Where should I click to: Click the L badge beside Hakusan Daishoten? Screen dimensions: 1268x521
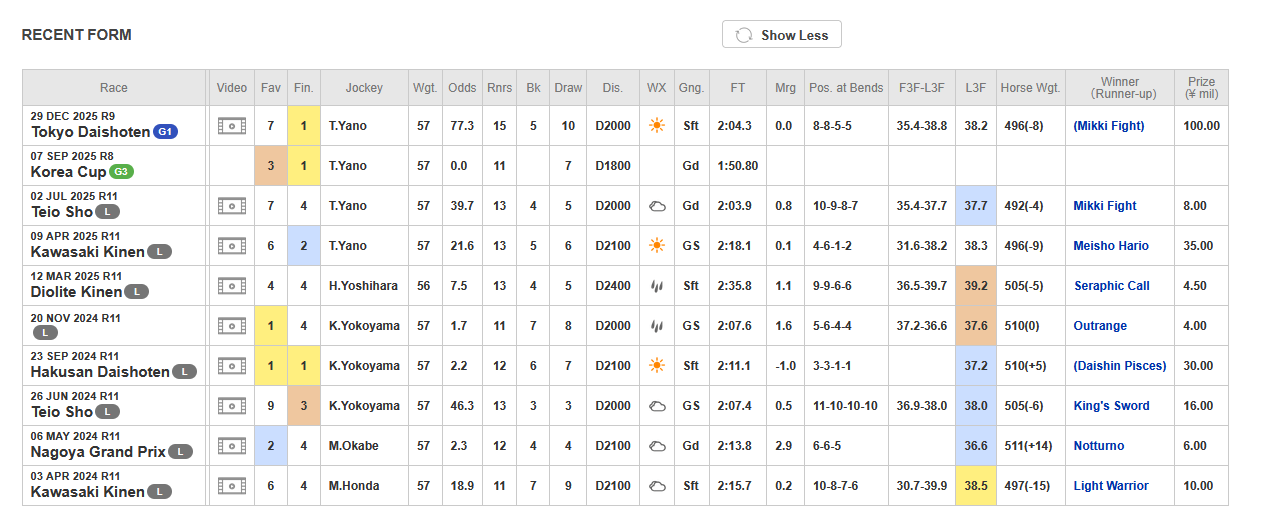tap(184, 372)
